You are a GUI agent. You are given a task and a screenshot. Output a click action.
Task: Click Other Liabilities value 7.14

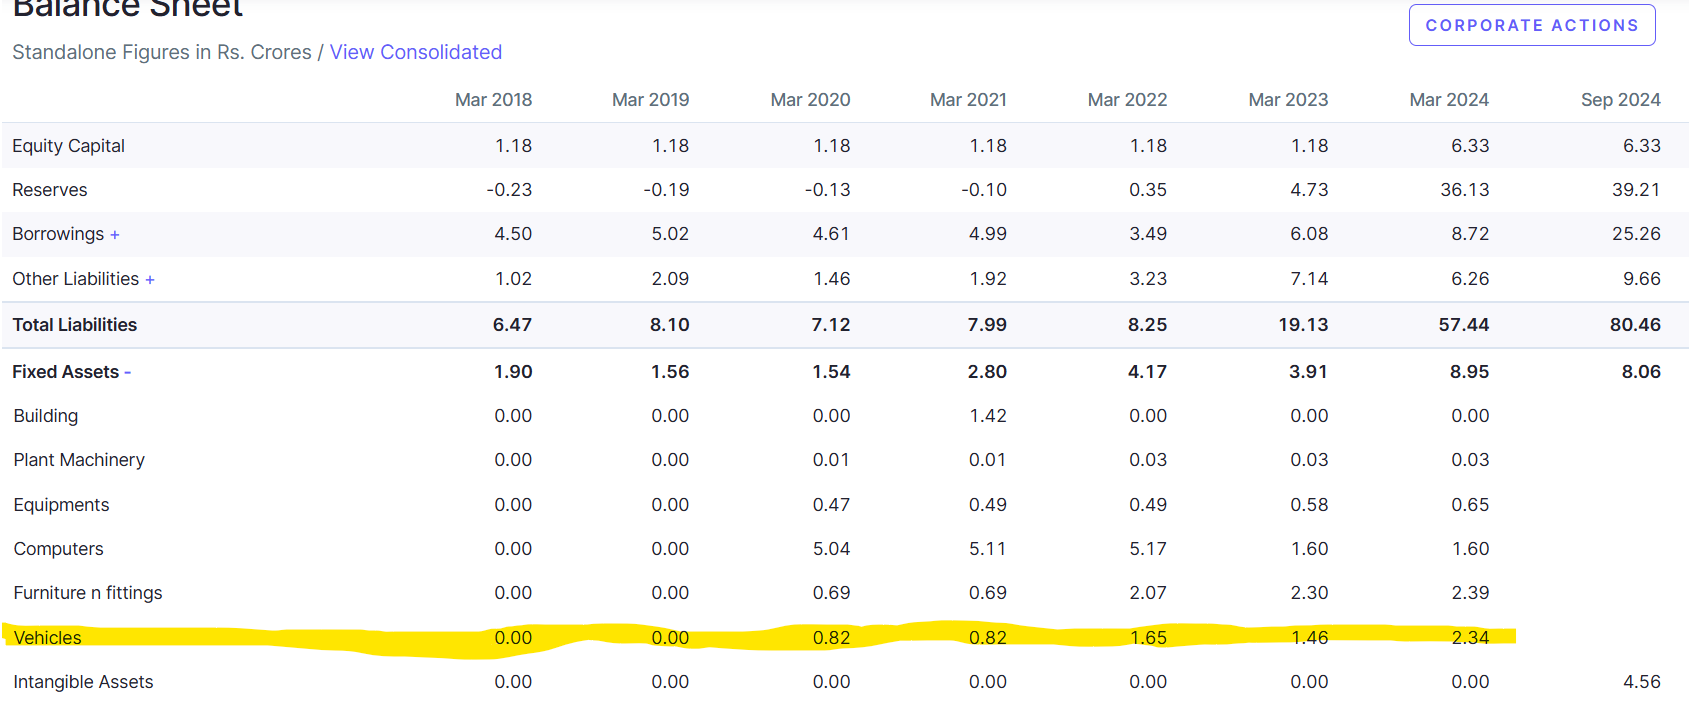point(1309,279)
